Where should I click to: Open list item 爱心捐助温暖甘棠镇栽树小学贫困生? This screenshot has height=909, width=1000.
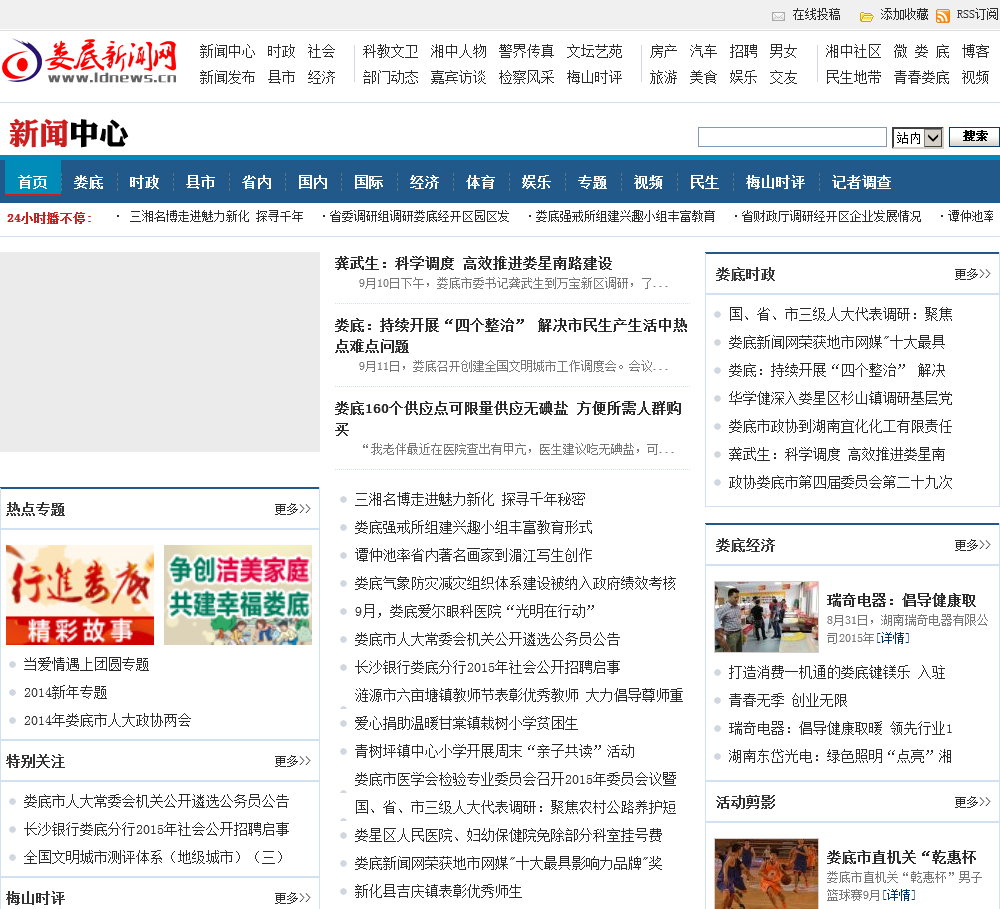(x=466, y=723)
